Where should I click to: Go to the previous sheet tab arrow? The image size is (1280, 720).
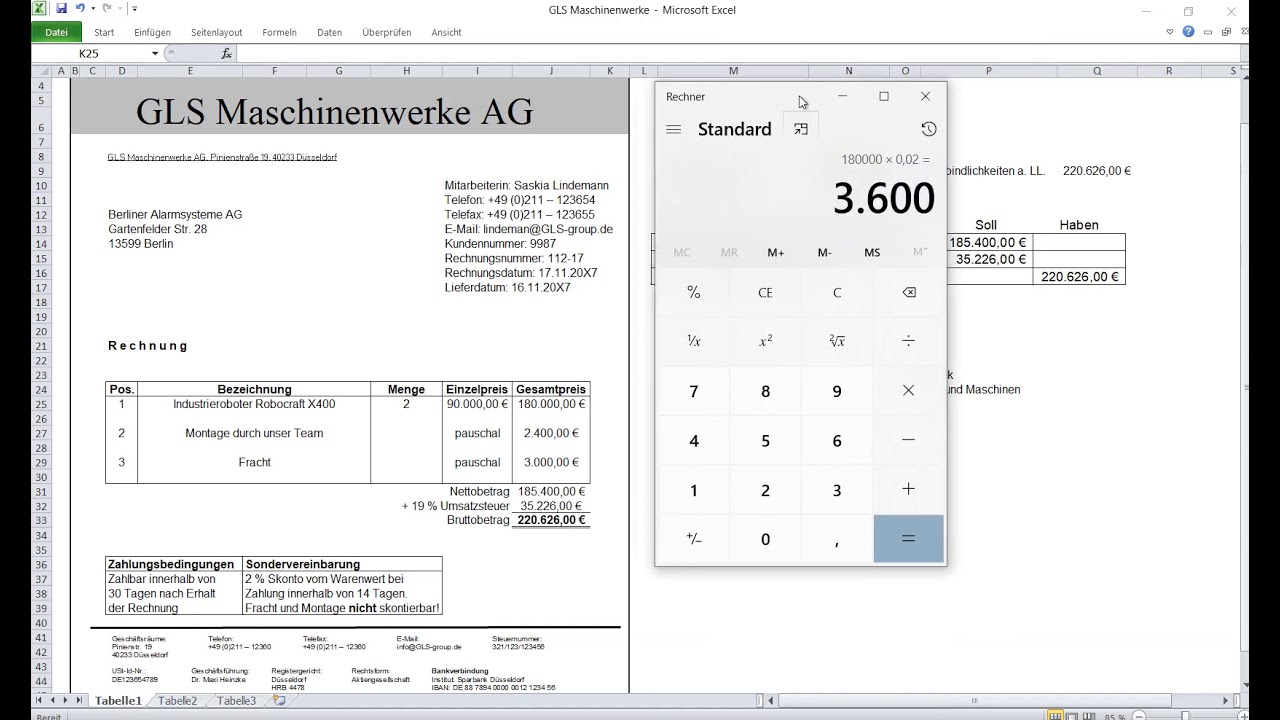[54, 701]
